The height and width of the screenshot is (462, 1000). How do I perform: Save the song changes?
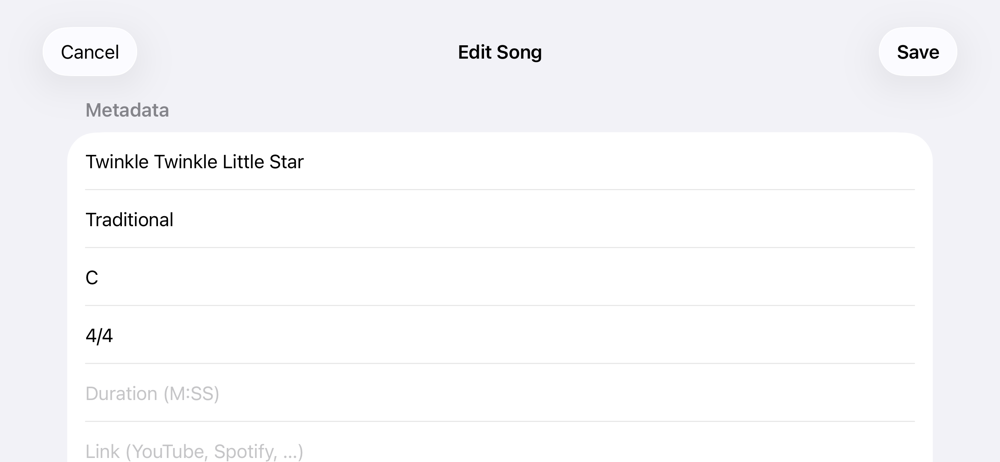[917, 52]
